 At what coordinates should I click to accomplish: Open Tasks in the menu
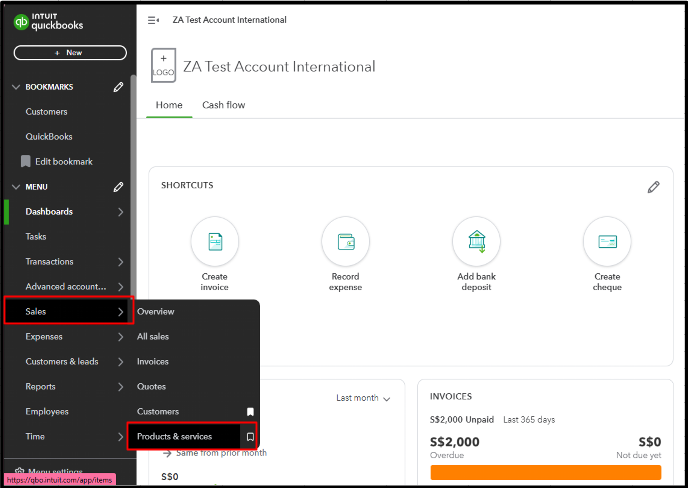tap(36, 237)
